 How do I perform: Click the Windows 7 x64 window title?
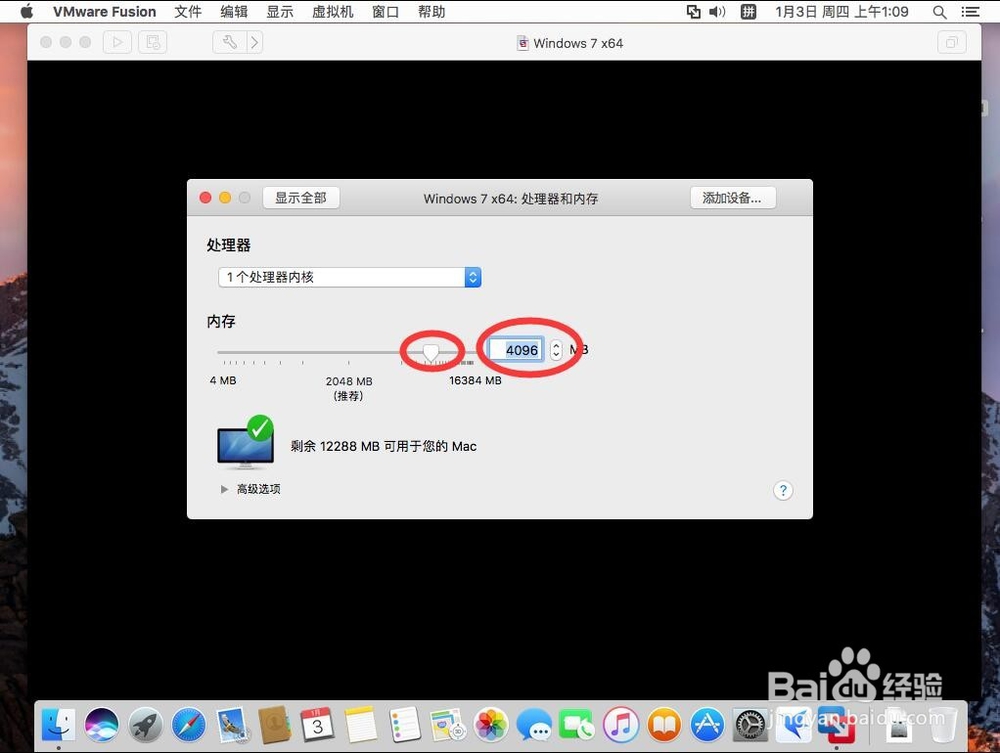(x=578, y=43)
